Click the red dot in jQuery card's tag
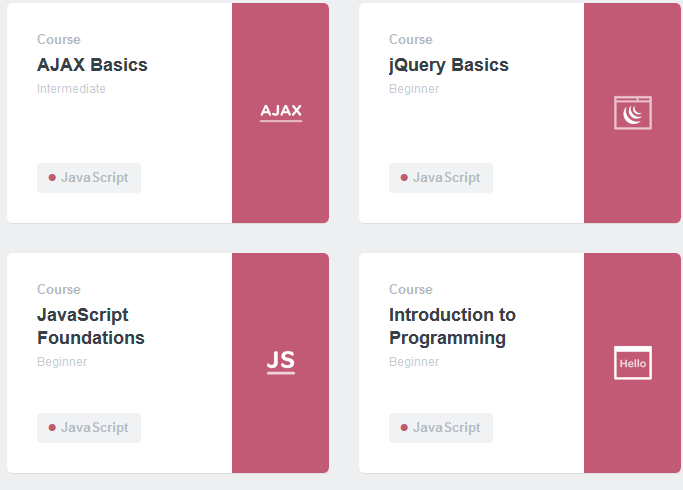The image size is (683, 490). [404, 178]
